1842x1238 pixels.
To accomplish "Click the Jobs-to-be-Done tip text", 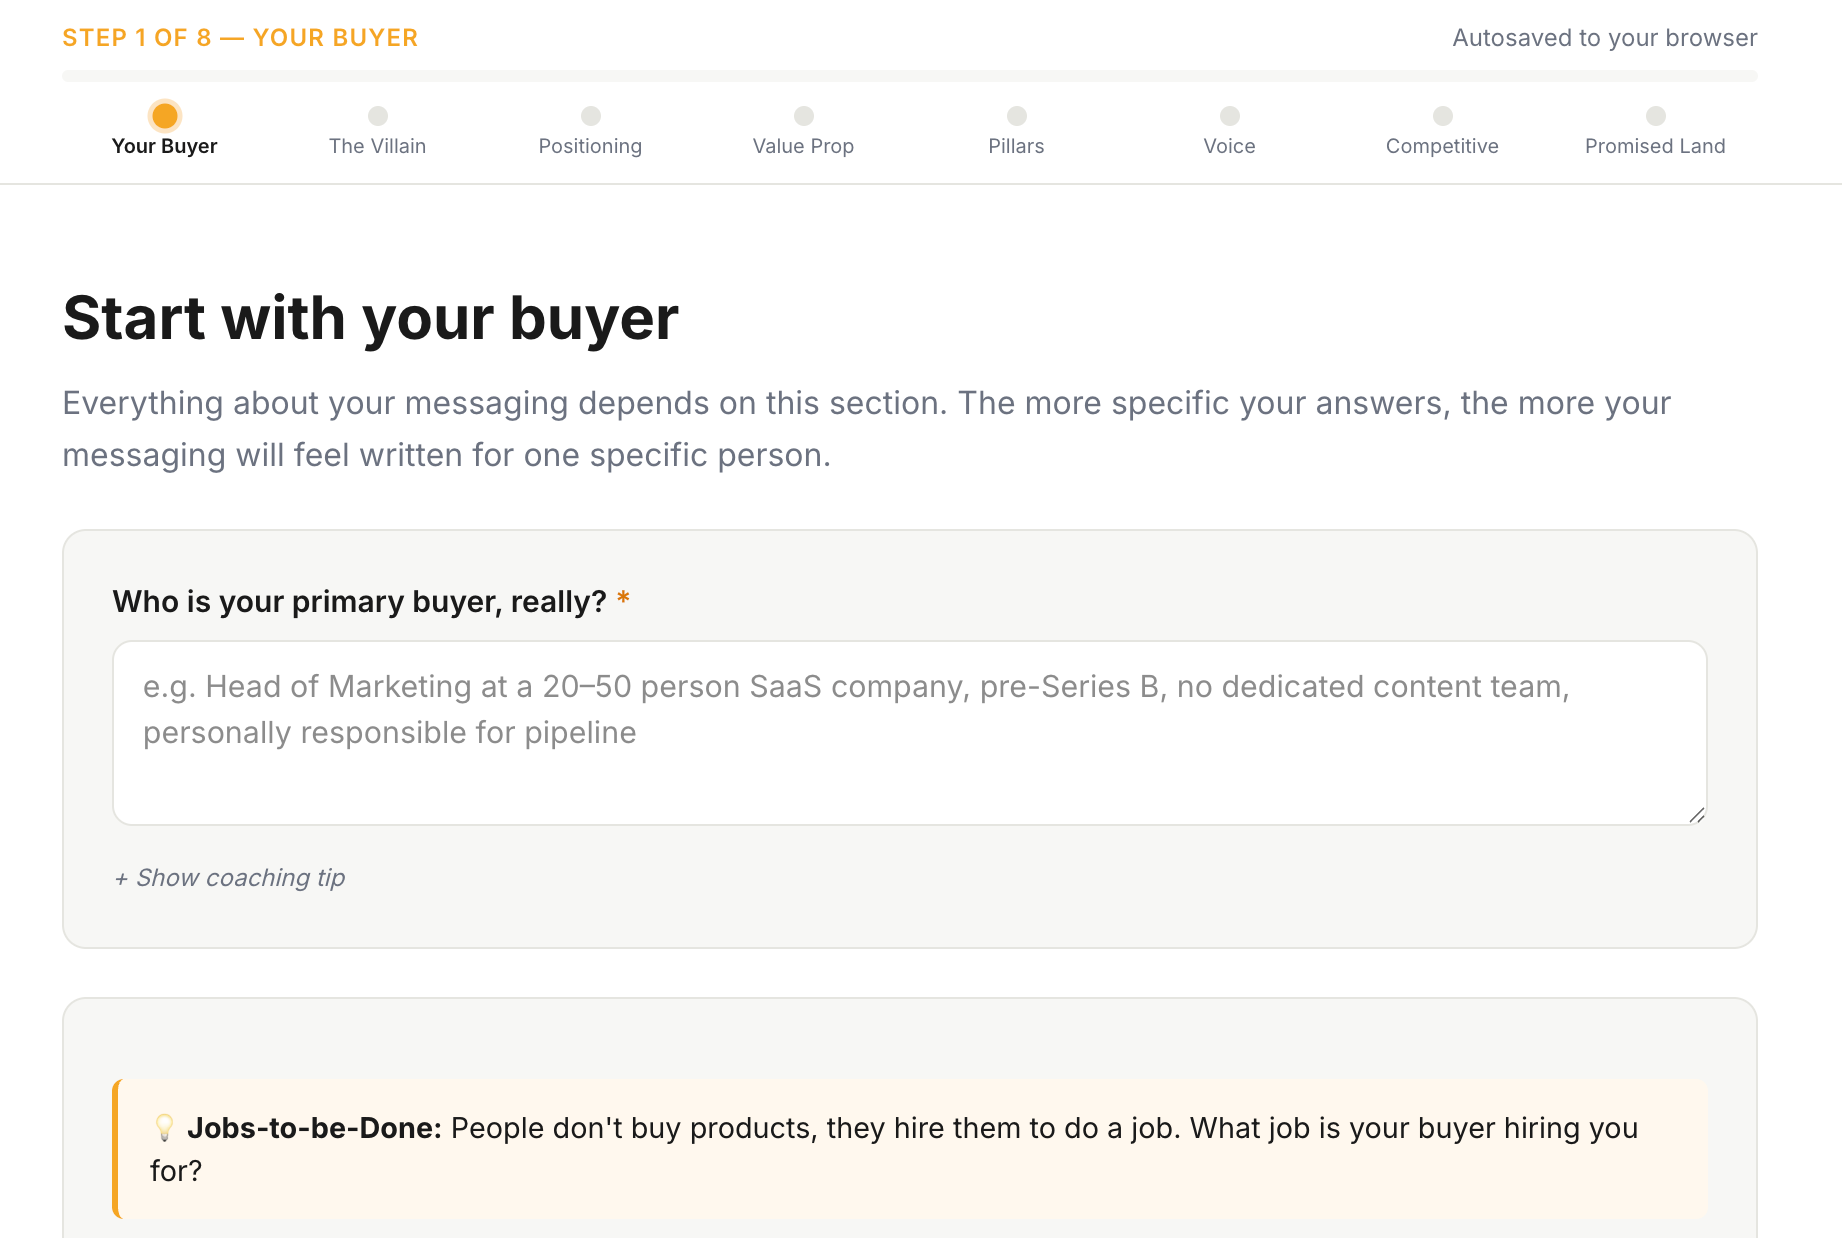I will point(894,1149).
